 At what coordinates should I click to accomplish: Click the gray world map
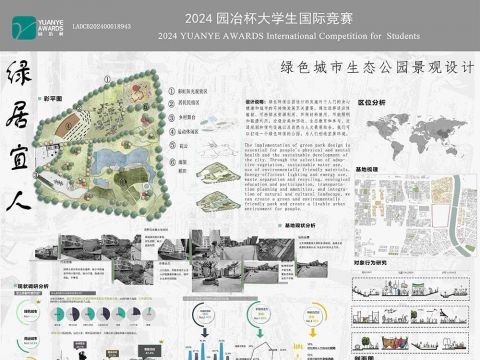point(417,136)
